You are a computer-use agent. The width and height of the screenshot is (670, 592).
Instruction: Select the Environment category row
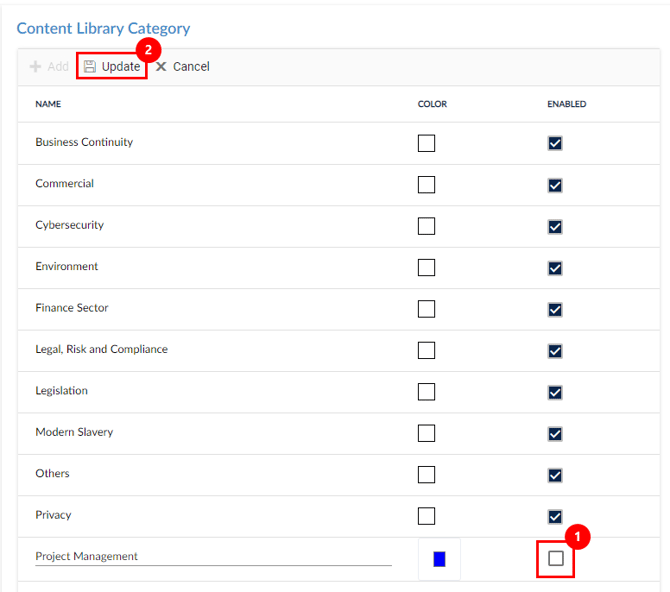67,267
